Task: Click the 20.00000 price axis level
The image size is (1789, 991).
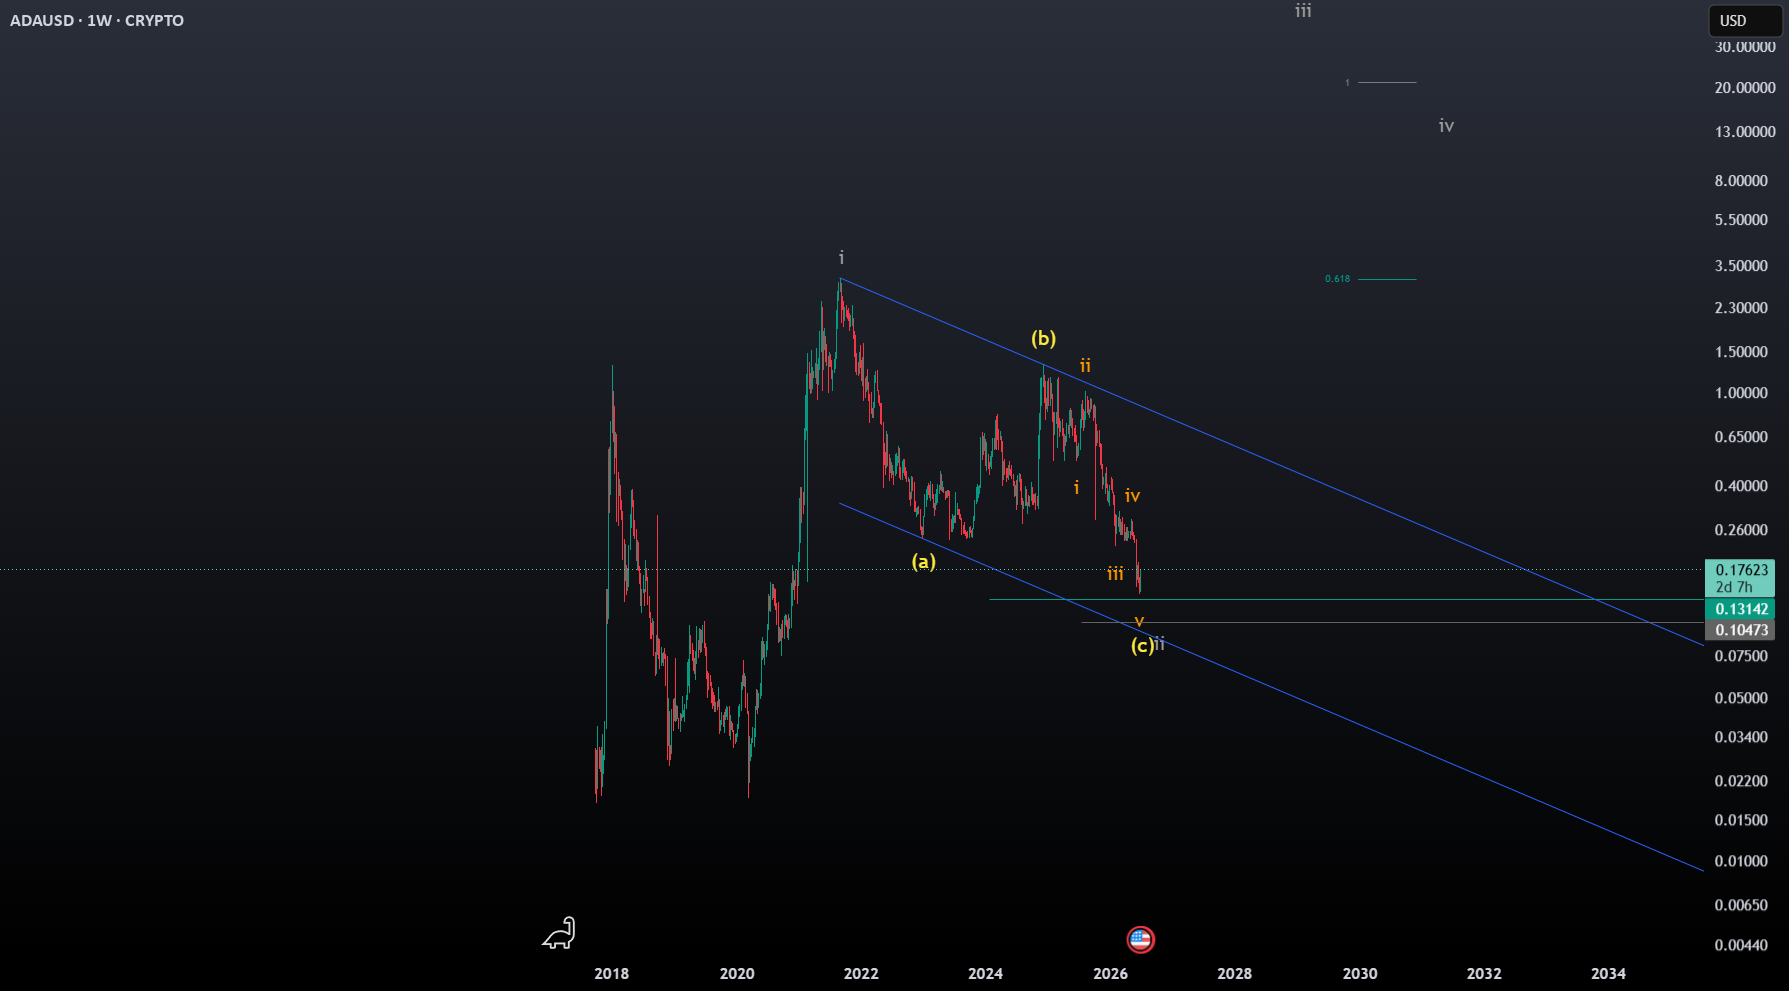Action: (x=1745, y=88)
